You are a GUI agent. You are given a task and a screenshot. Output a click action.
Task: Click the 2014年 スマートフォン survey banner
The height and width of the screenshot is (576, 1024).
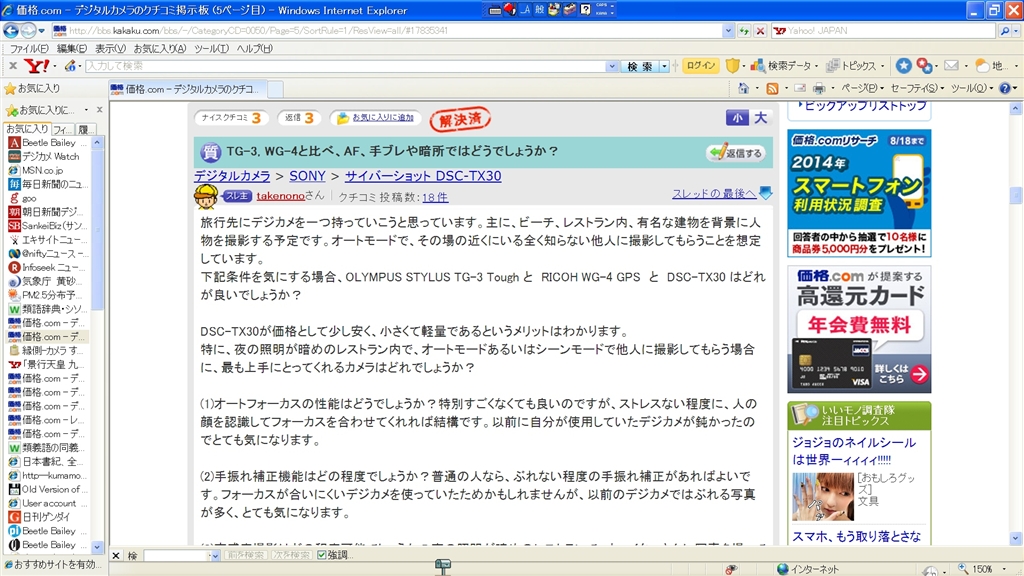[859, 193]
